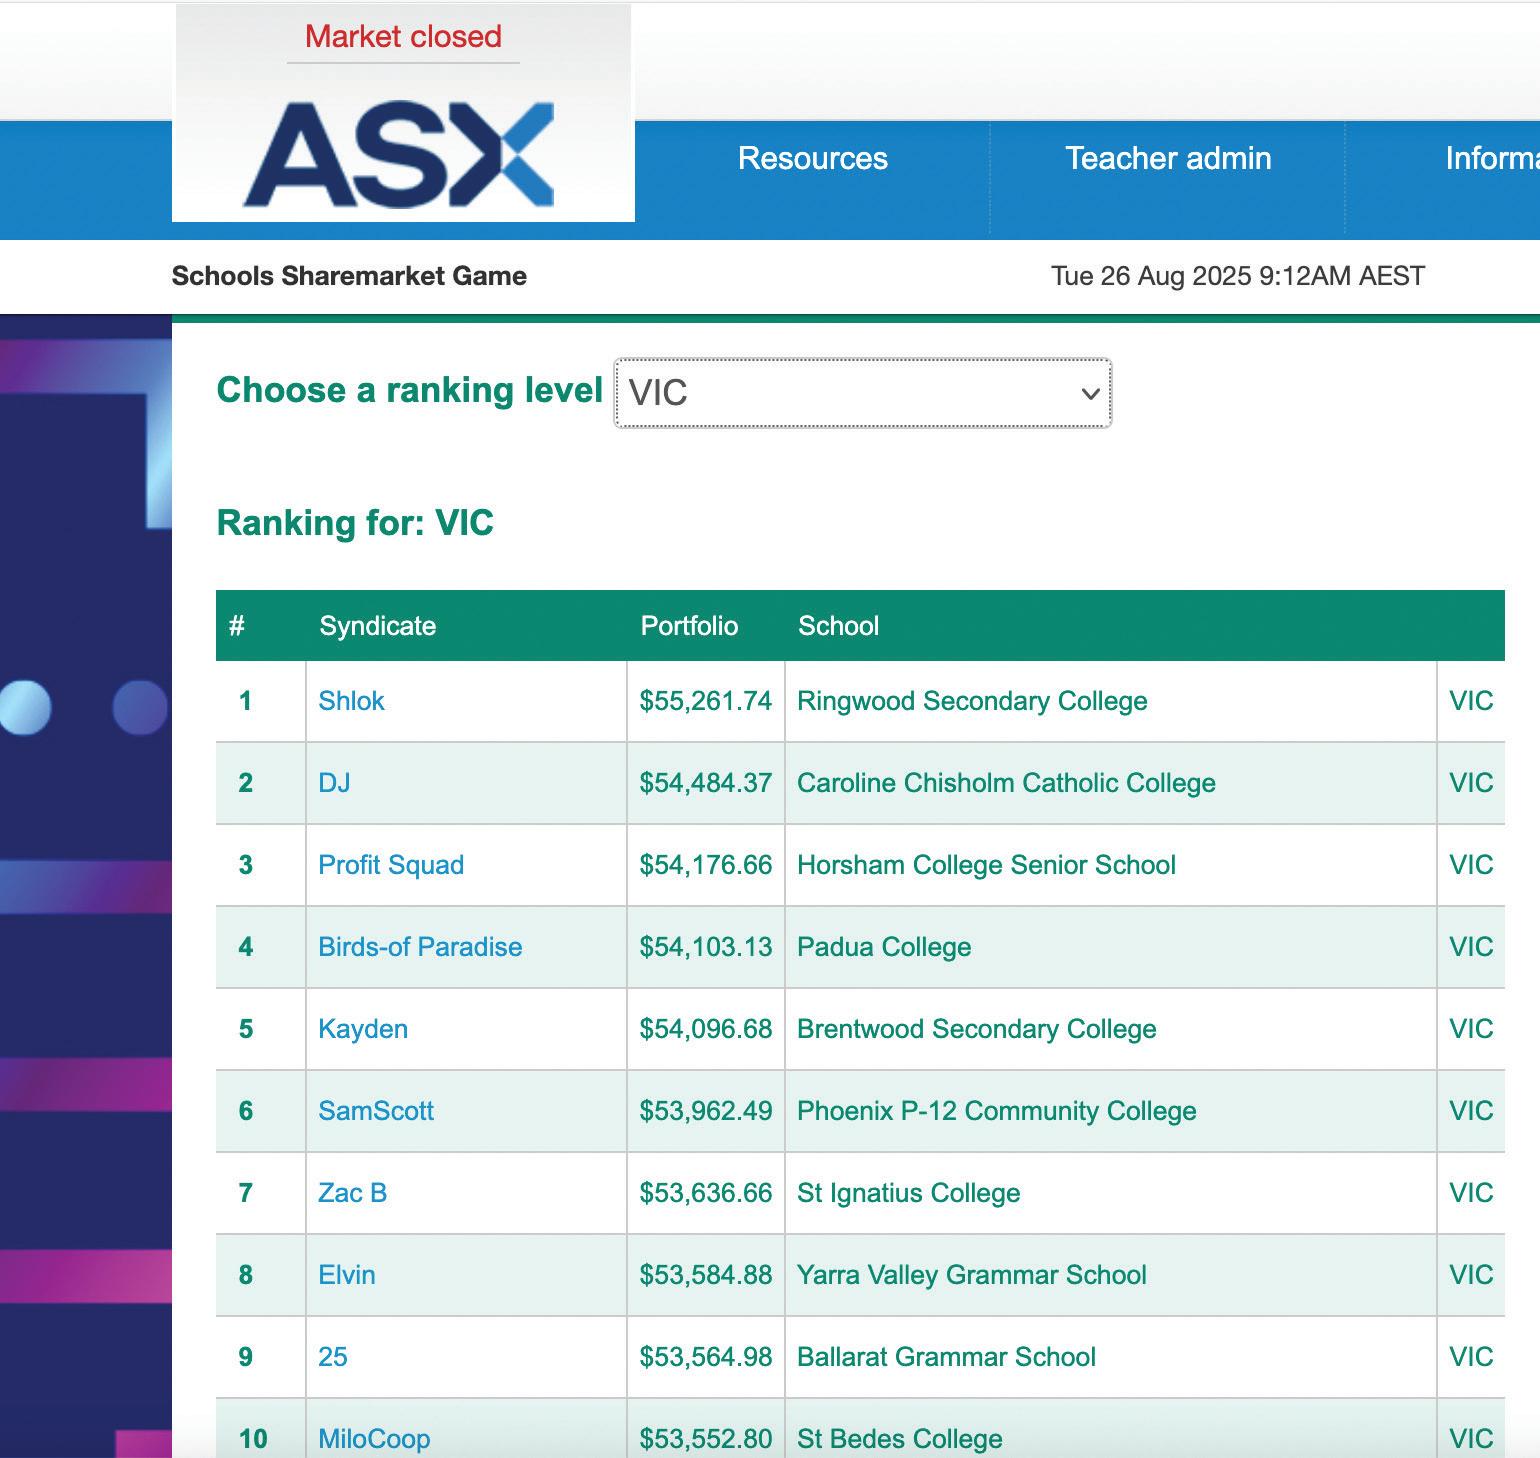Open the SamScott syndicate link
This screenshot has width=1540, height=1458.
pyautogui.click(x=376, y=1111)
